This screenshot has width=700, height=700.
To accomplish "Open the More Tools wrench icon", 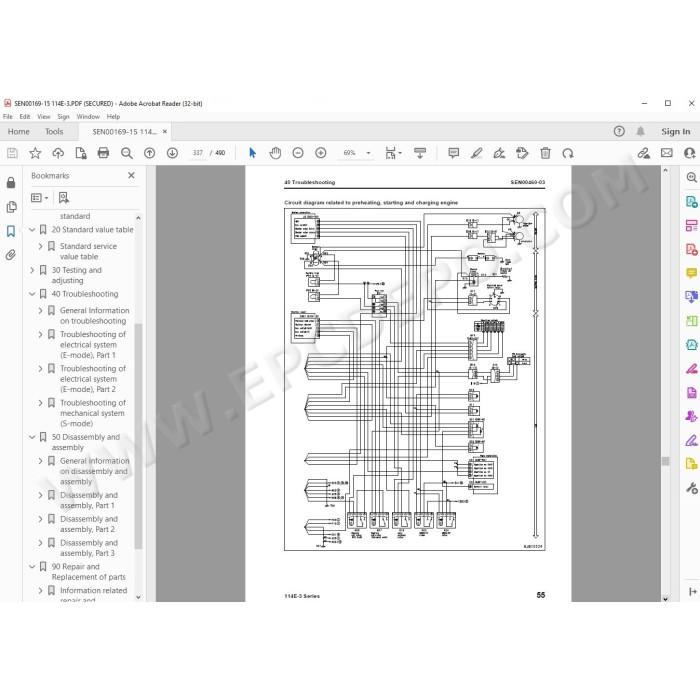I will click(x=691, y=488).
